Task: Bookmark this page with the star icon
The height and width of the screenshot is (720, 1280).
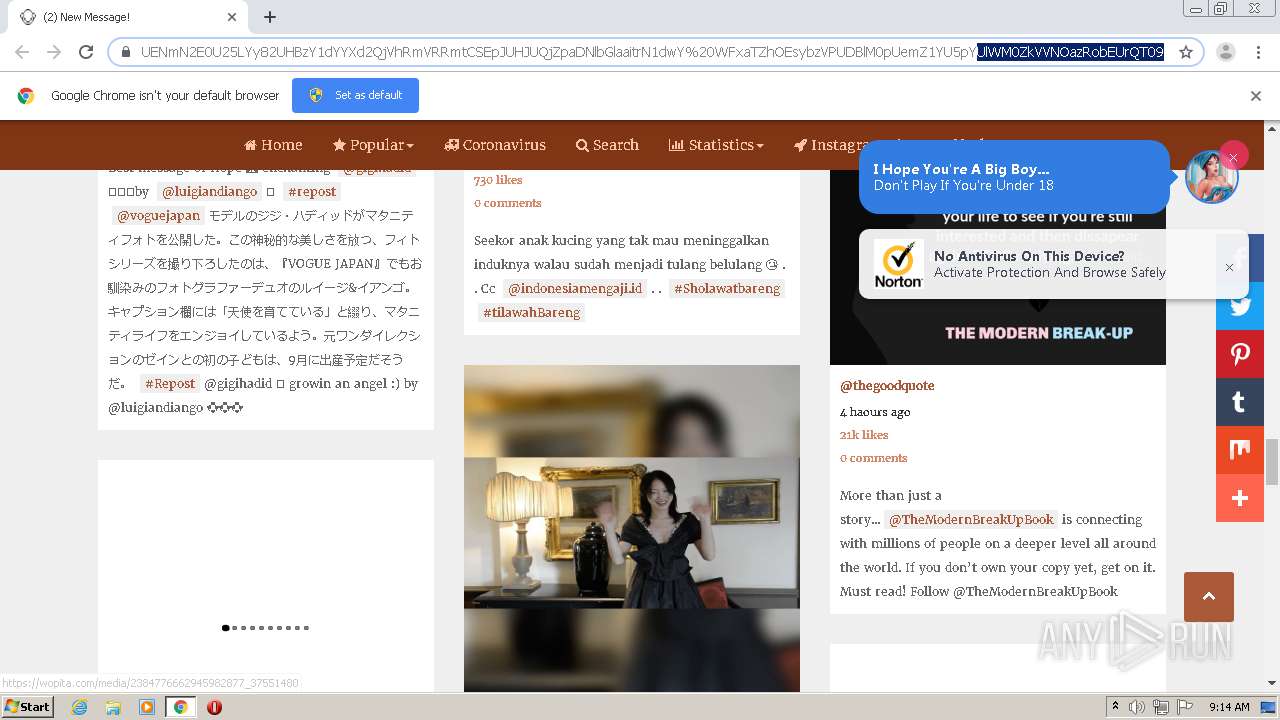Action: (1186, 52)
